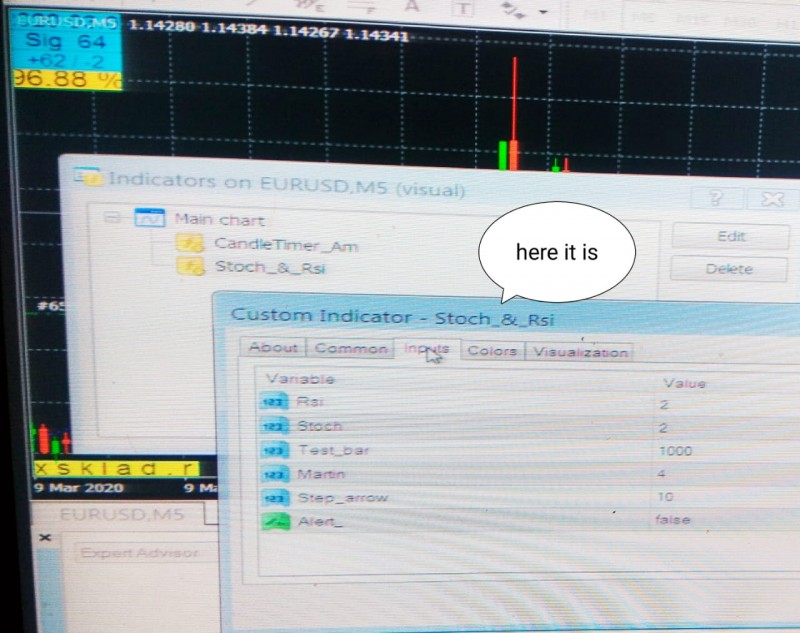Switch to the Common tab
The width and height of the screenshot is (800, 633).
[351, 348]
